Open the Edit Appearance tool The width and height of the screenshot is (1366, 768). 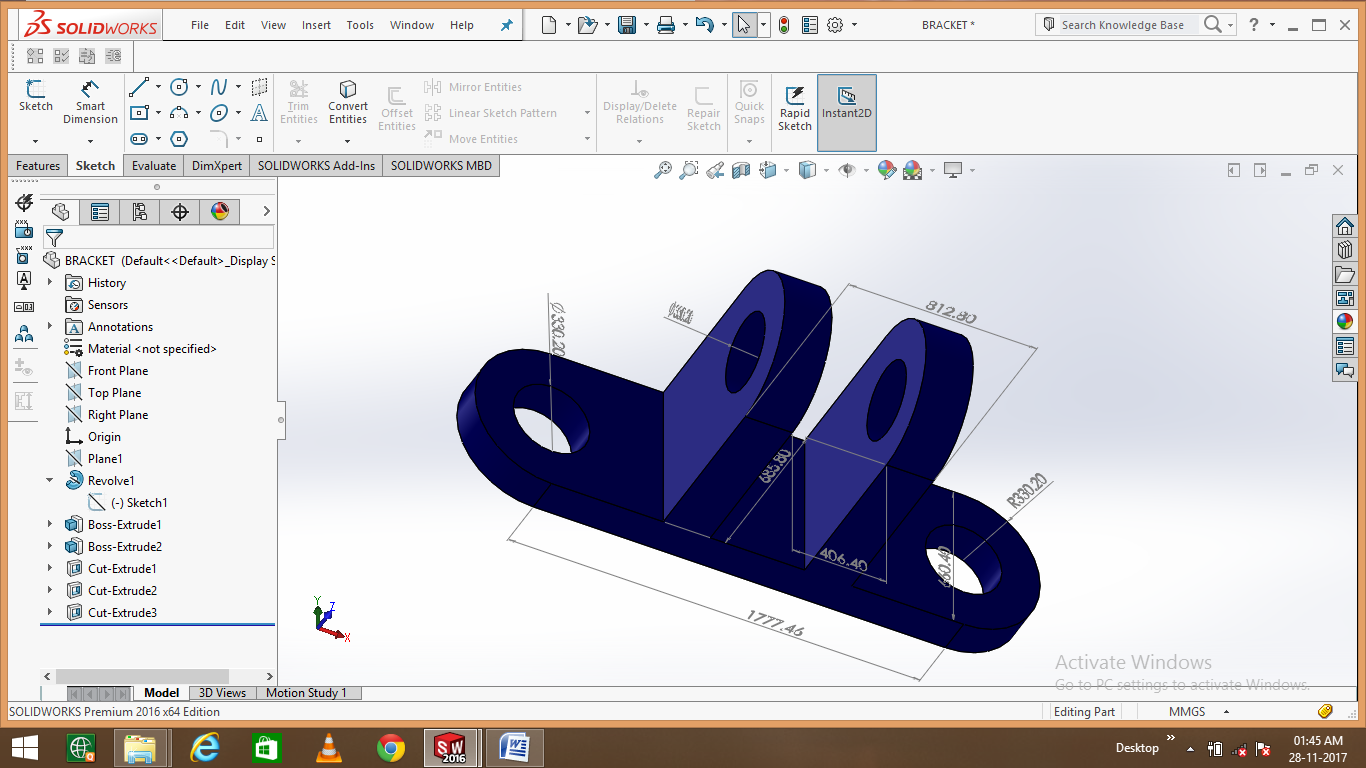pyautogui.click(x=887, y=170)
